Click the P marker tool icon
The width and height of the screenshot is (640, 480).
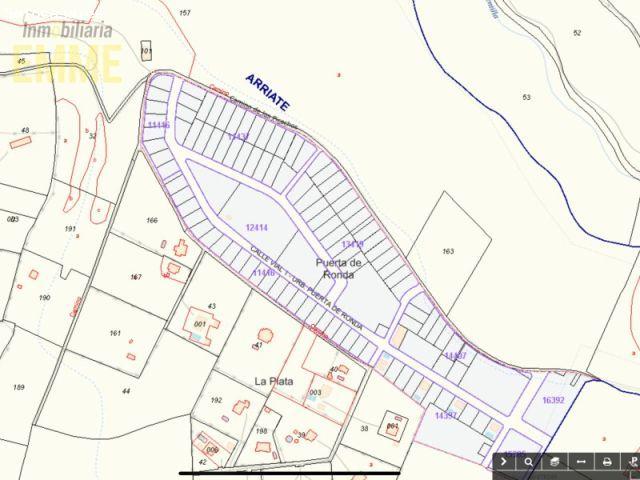[x=631, y=462]
